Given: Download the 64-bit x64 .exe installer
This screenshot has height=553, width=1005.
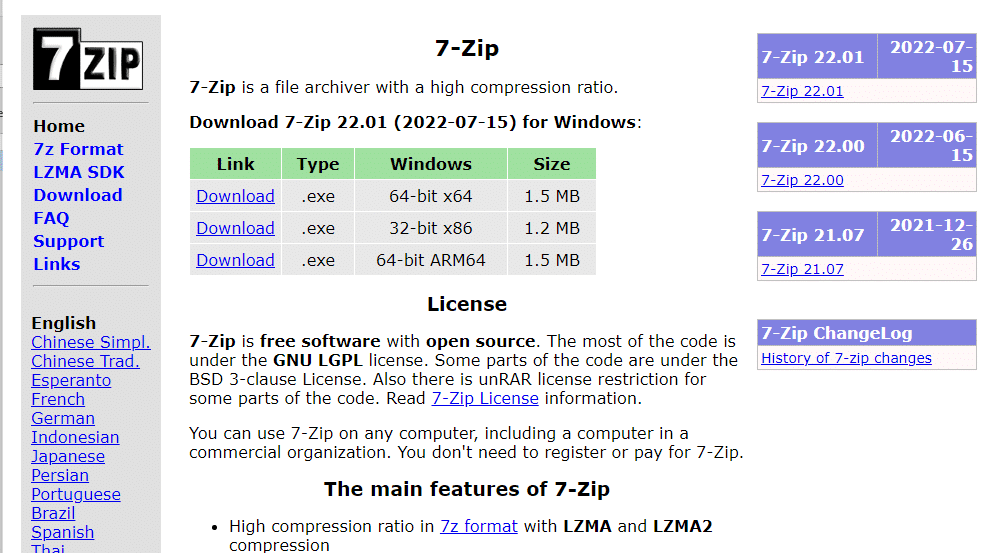Looking at the screenshot, I should [235, 196].
